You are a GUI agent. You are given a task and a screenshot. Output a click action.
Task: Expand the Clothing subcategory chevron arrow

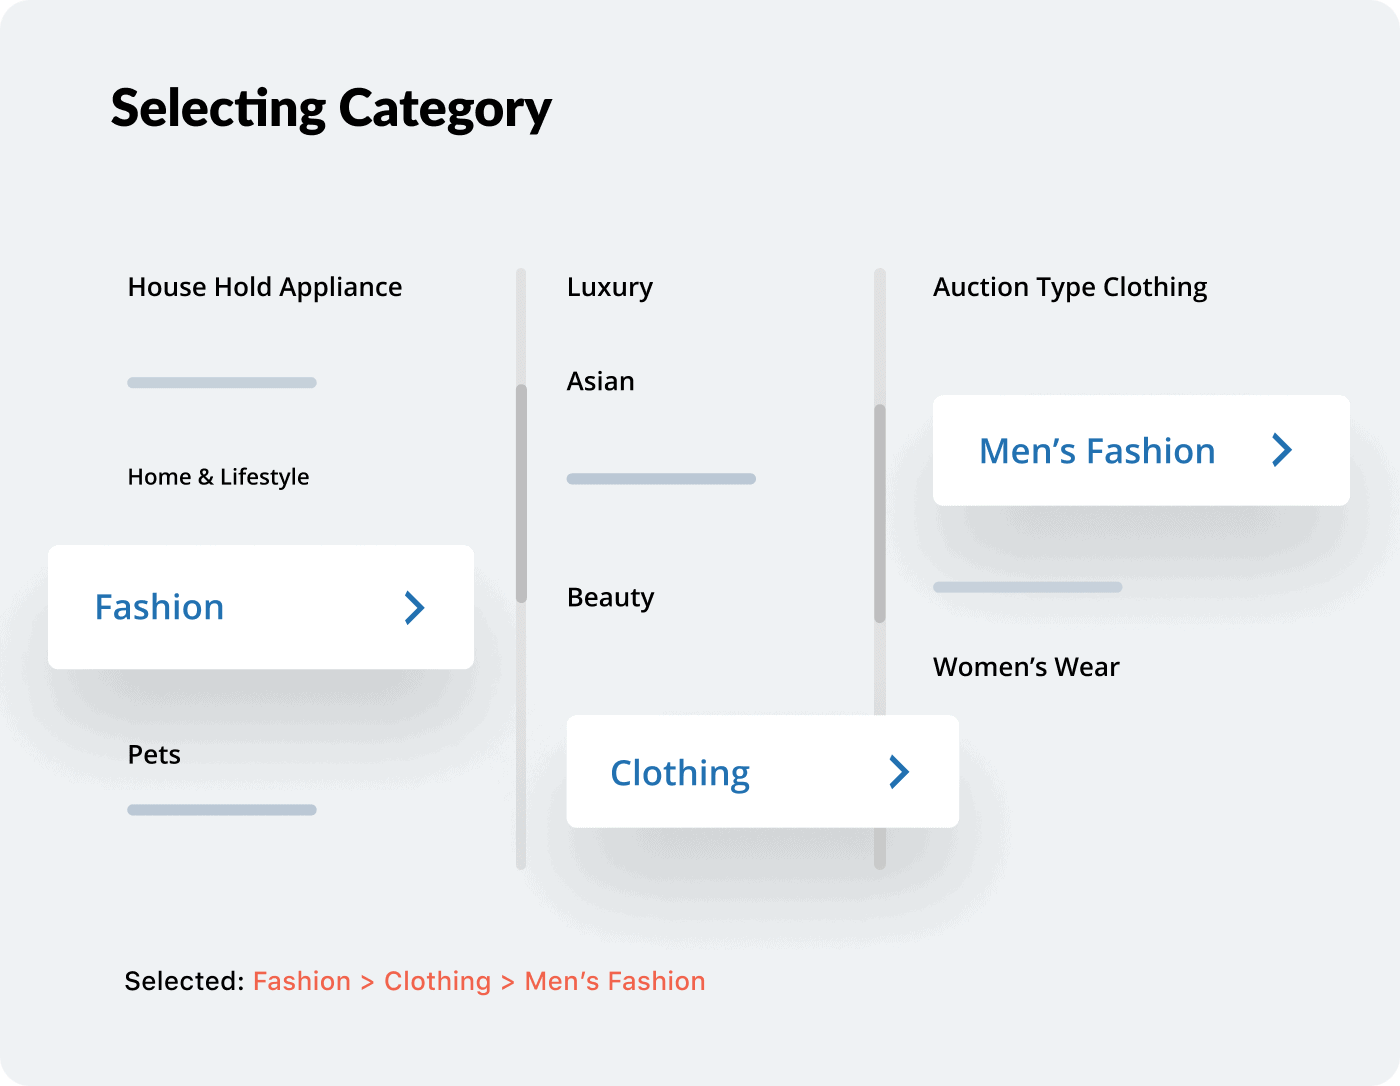(x=899, y=772)
